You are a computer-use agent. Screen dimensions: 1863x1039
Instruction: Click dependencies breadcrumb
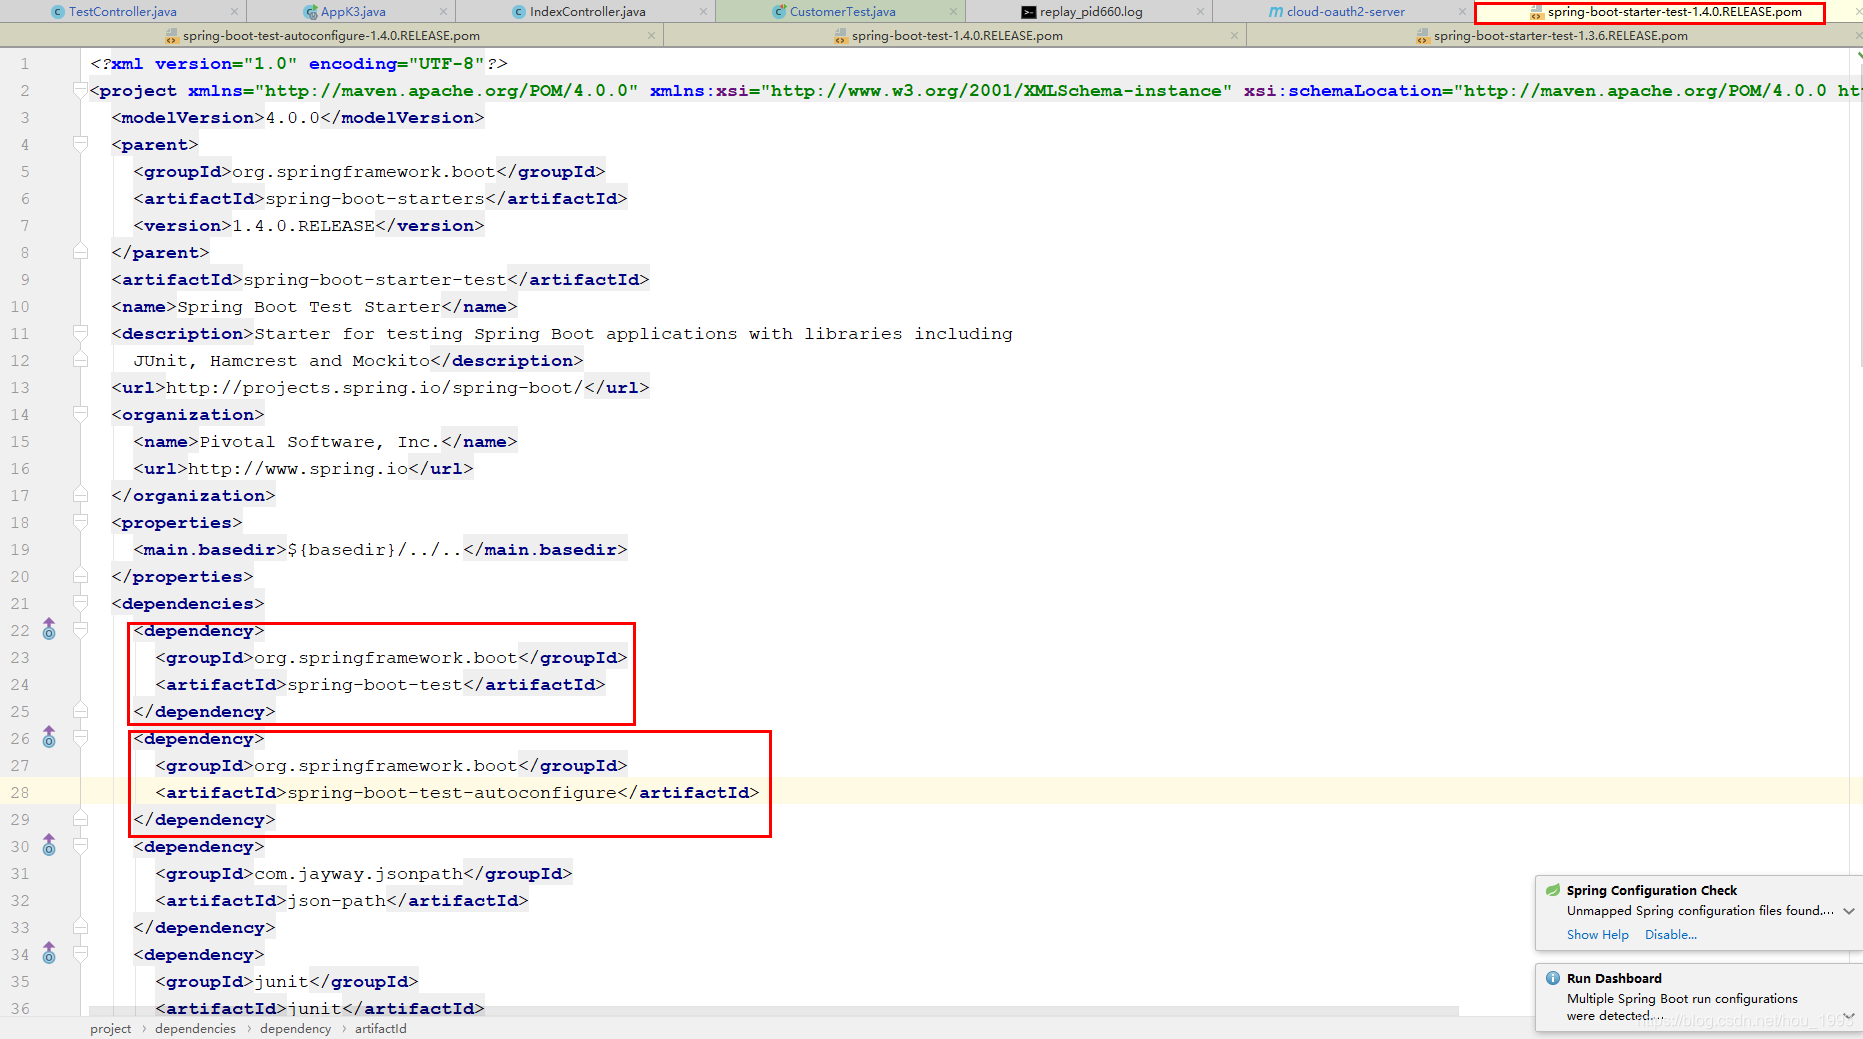click(x=195, y=1028)
